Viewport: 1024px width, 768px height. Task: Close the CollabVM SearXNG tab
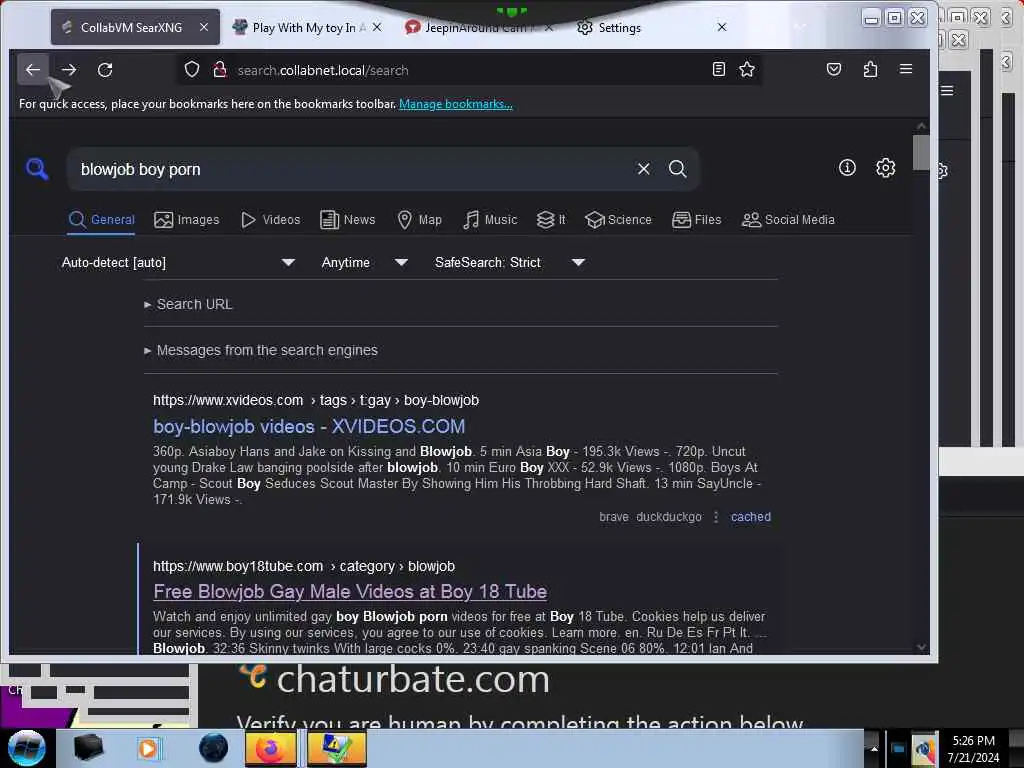(x=204, y=27)
